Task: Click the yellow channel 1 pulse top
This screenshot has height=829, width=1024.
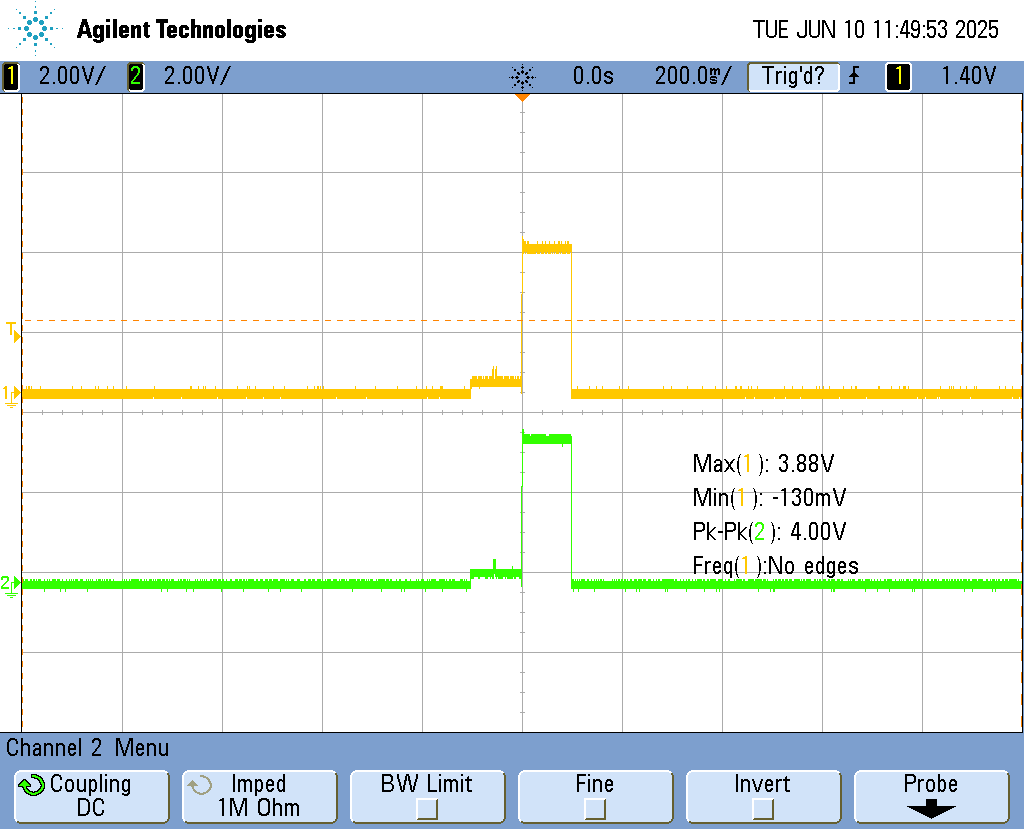Action: [547, 248]
